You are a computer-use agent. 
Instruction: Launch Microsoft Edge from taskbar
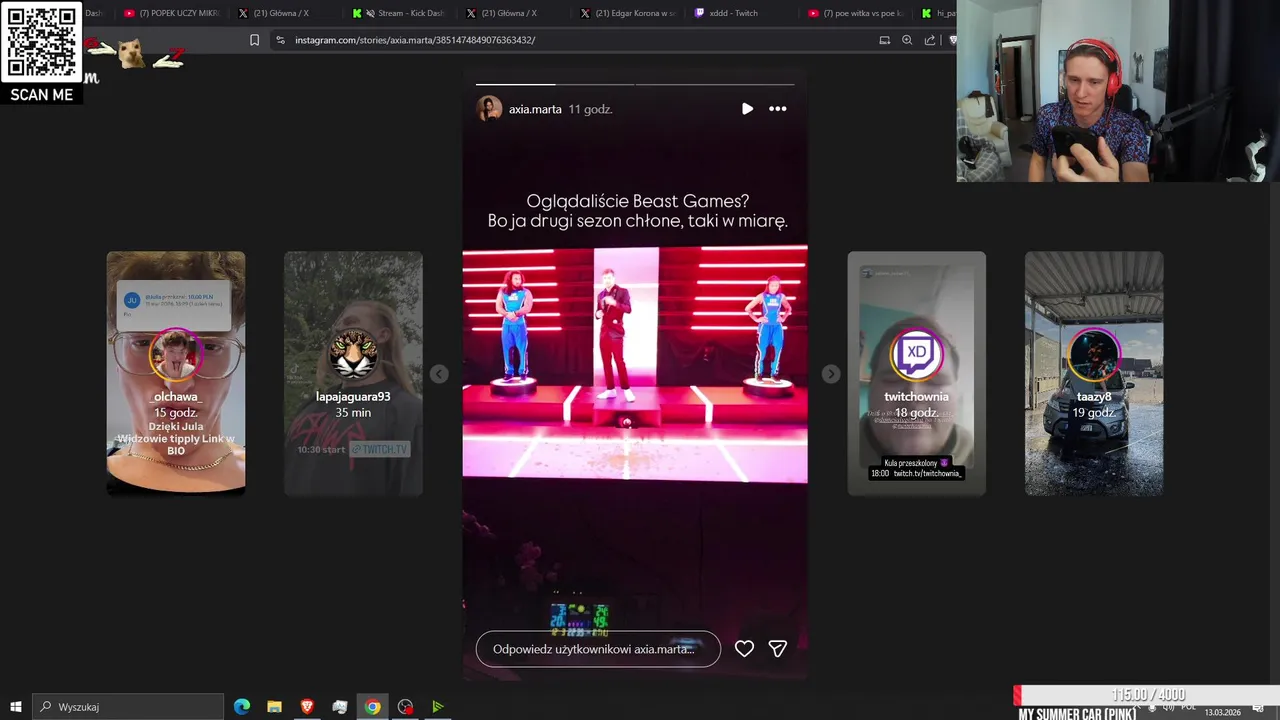click(x=242, y=707)
